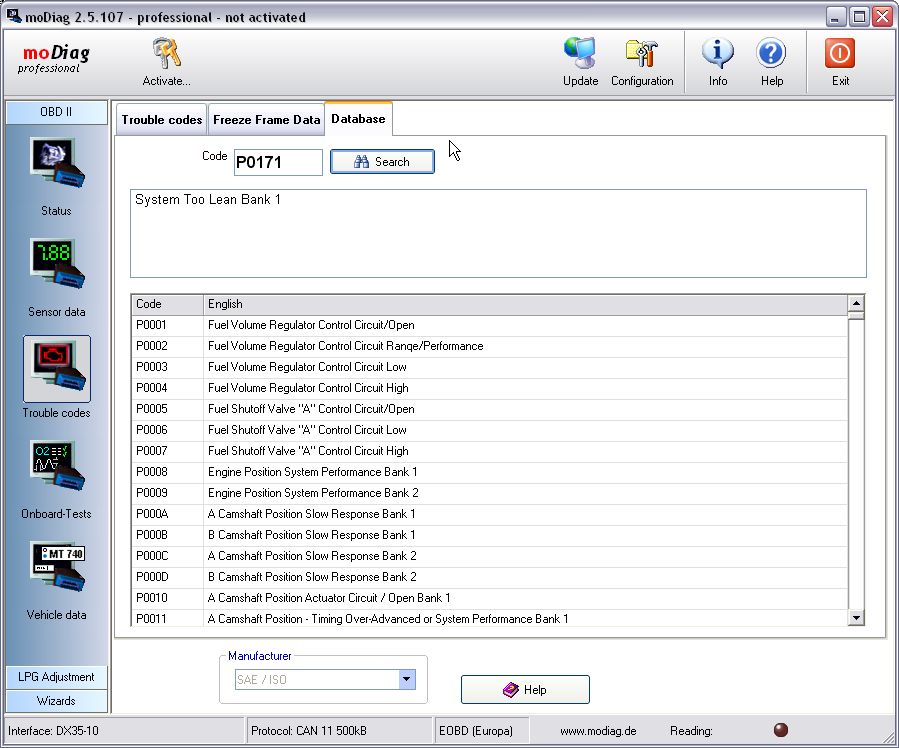
Task: Click the English column header
Action: click(525, 304)
